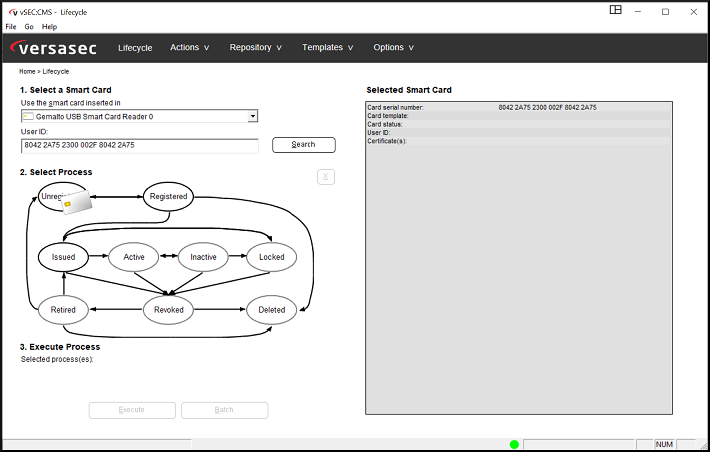Click the vSEC:CMS app icon in title bar
This screenshot has width=710, height=452.
13,12
